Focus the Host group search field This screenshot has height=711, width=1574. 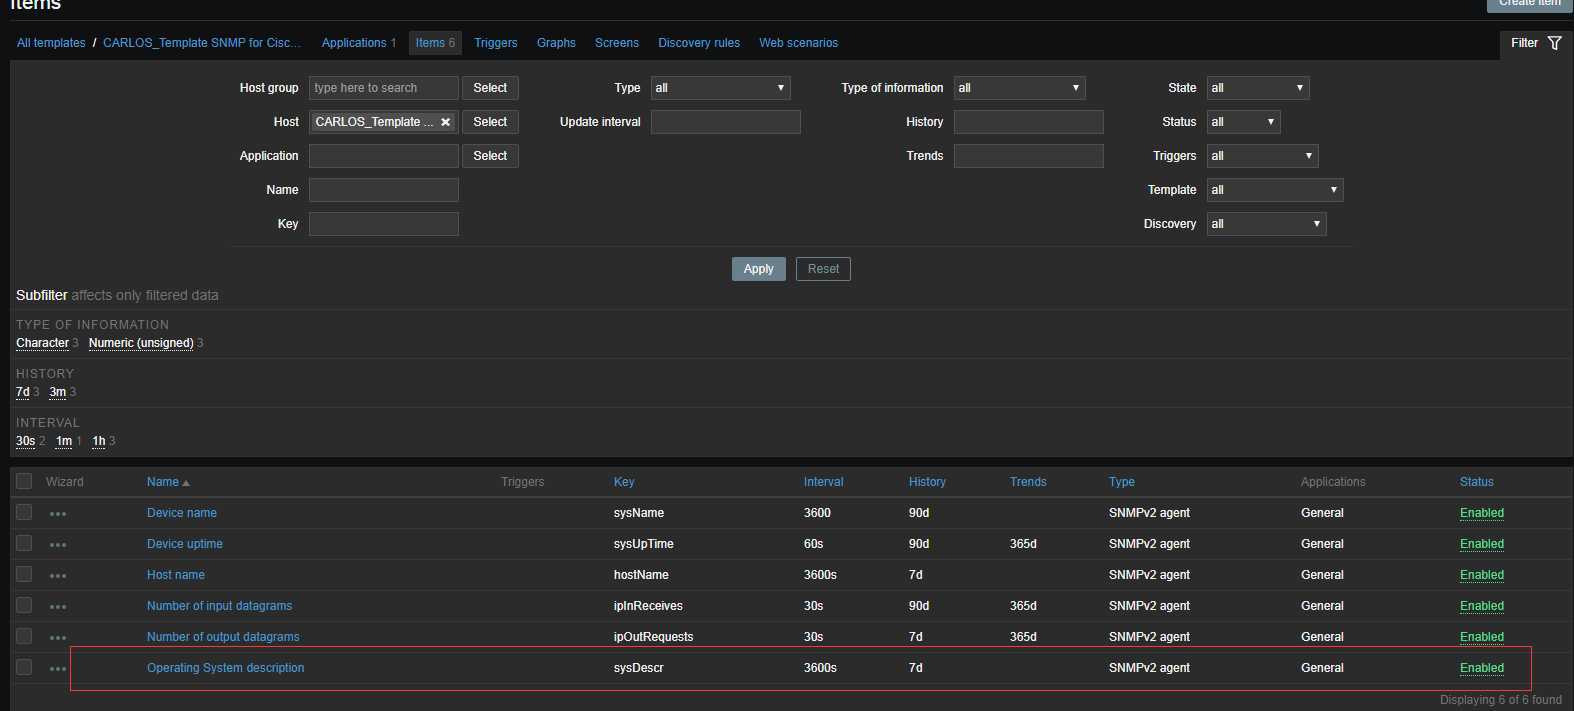384,88
